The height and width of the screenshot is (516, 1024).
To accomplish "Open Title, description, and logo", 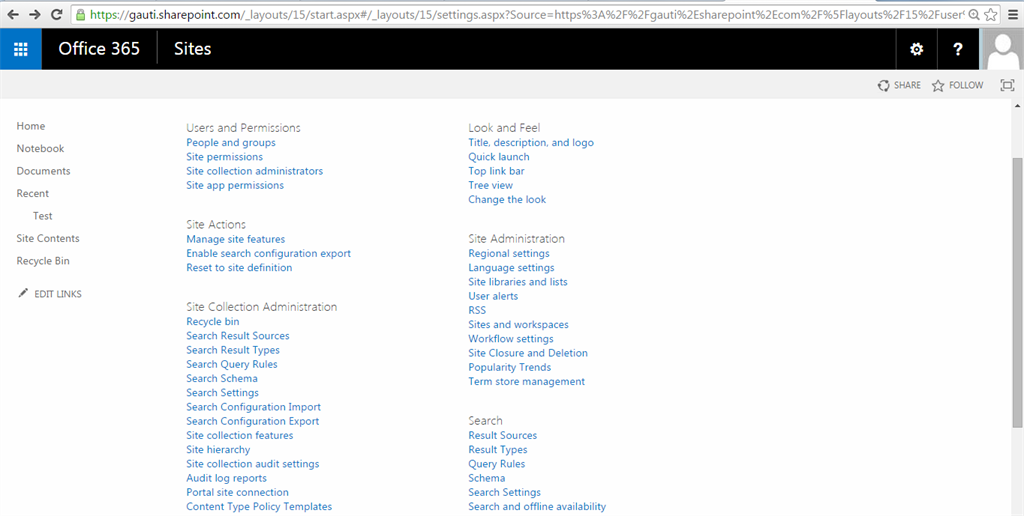I will pos(531,142).
